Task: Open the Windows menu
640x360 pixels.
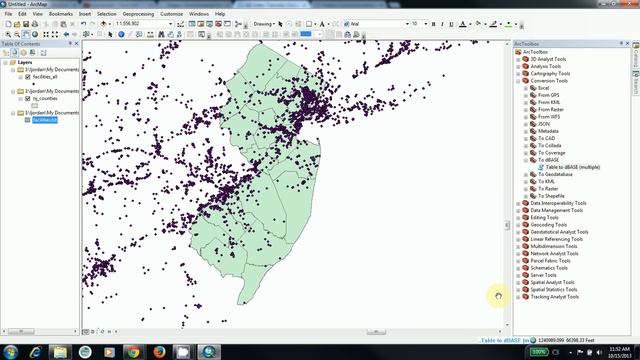Action: tap(199, 14)
